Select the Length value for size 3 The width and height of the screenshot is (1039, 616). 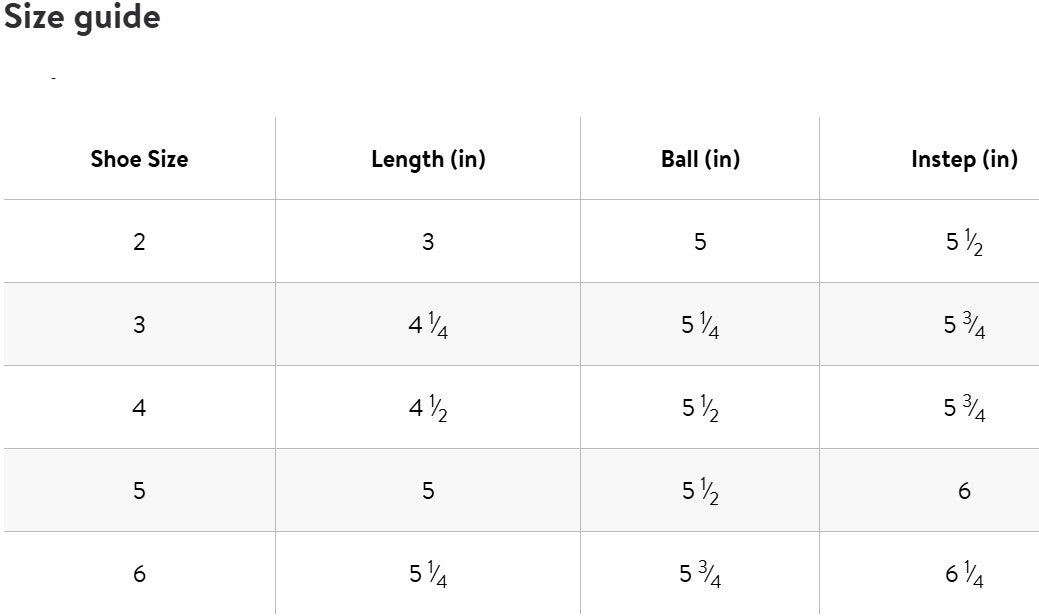coord(428,325)
